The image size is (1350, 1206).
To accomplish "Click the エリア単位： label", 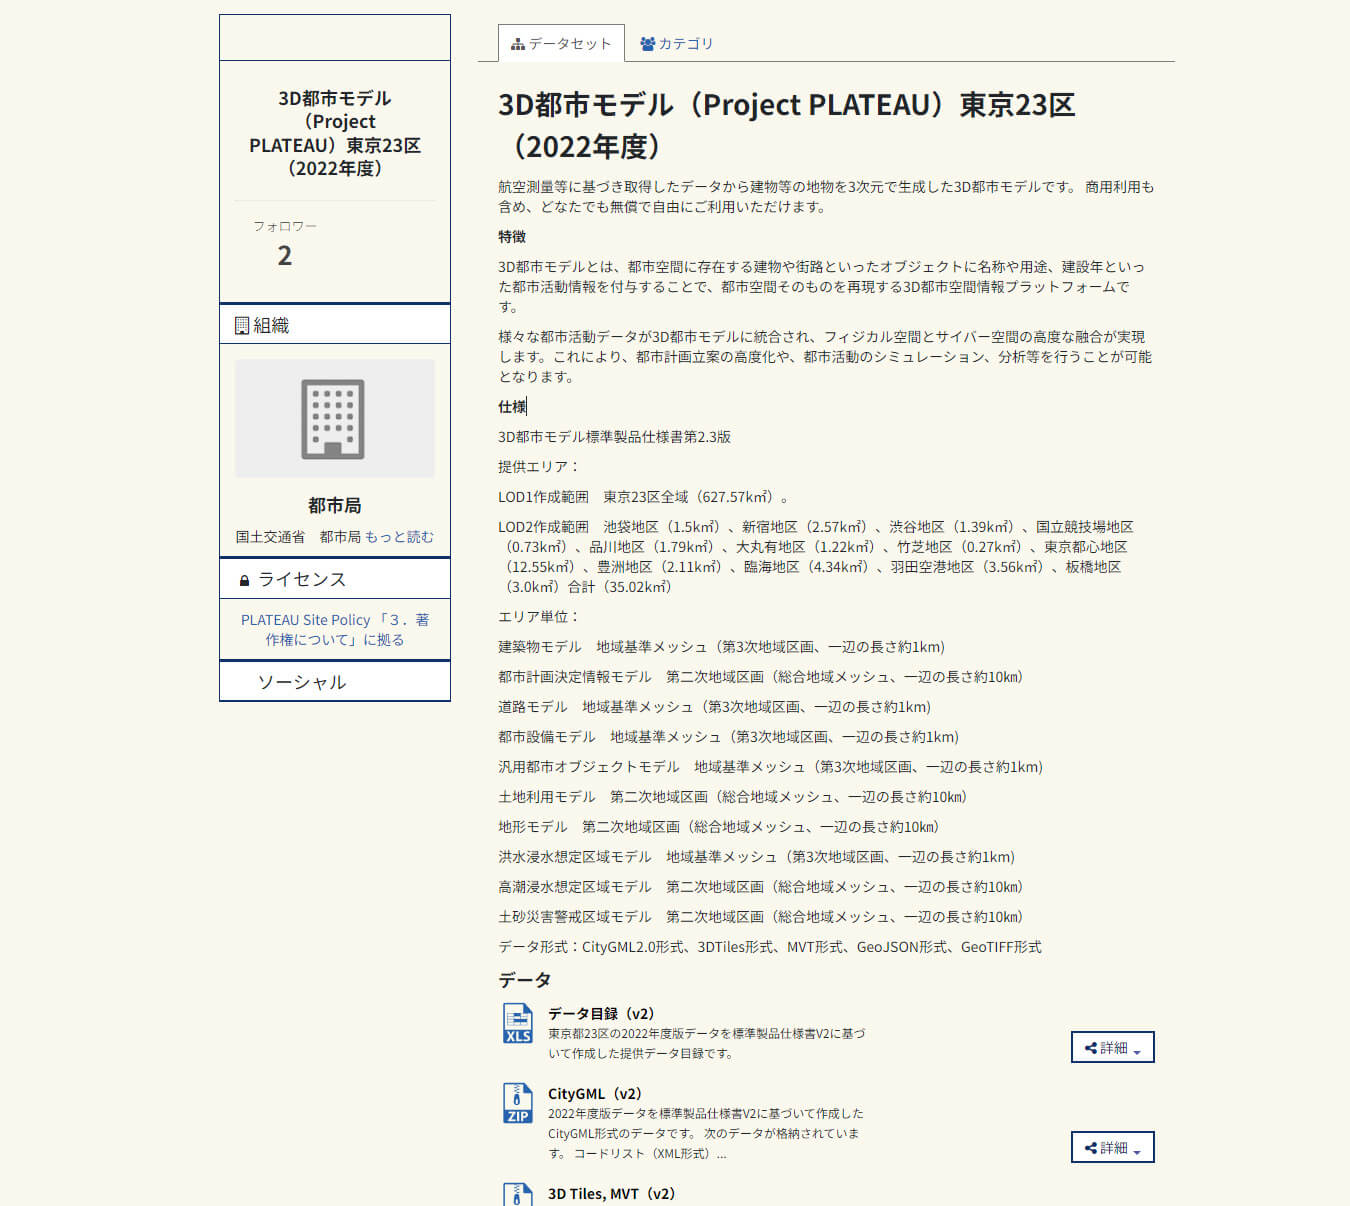I will point(538,617).
